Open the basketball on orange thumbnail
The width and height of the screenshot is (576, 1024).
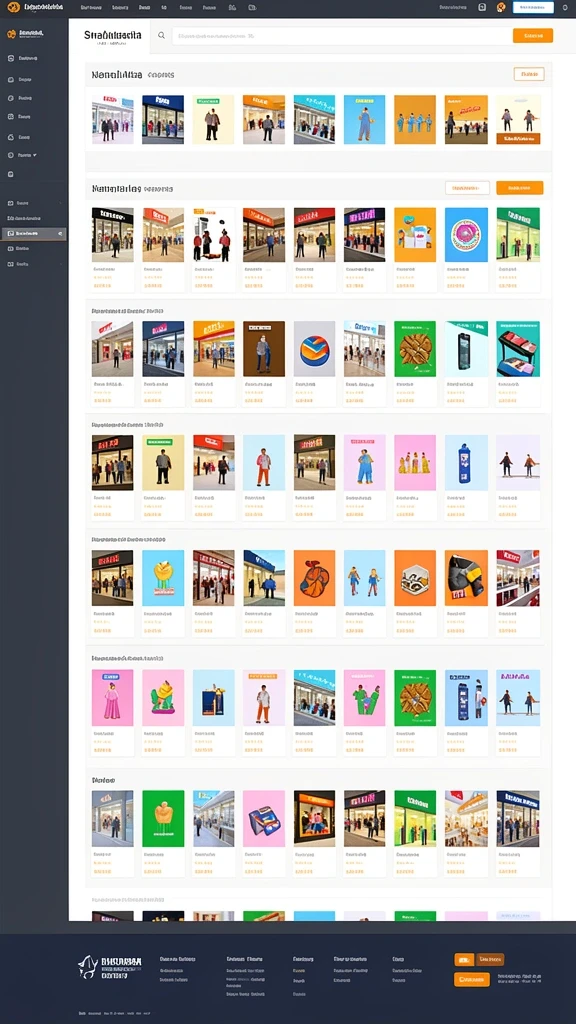314,577
